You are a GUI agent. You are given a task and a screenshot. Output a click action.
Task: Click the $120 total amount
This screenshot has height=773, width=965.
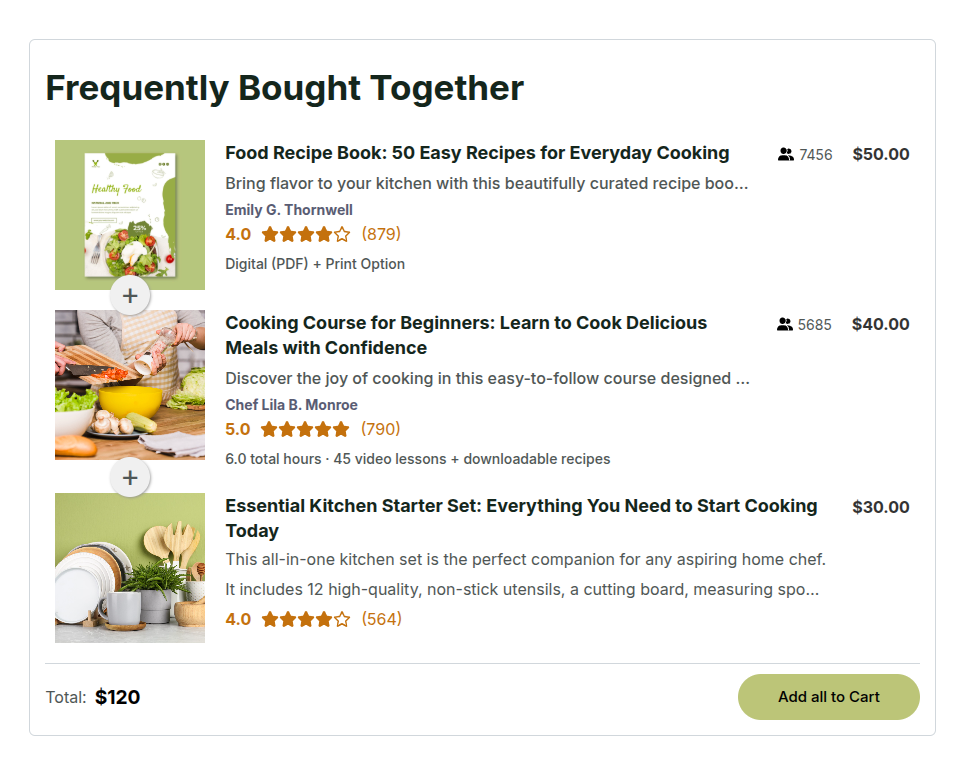117,697
